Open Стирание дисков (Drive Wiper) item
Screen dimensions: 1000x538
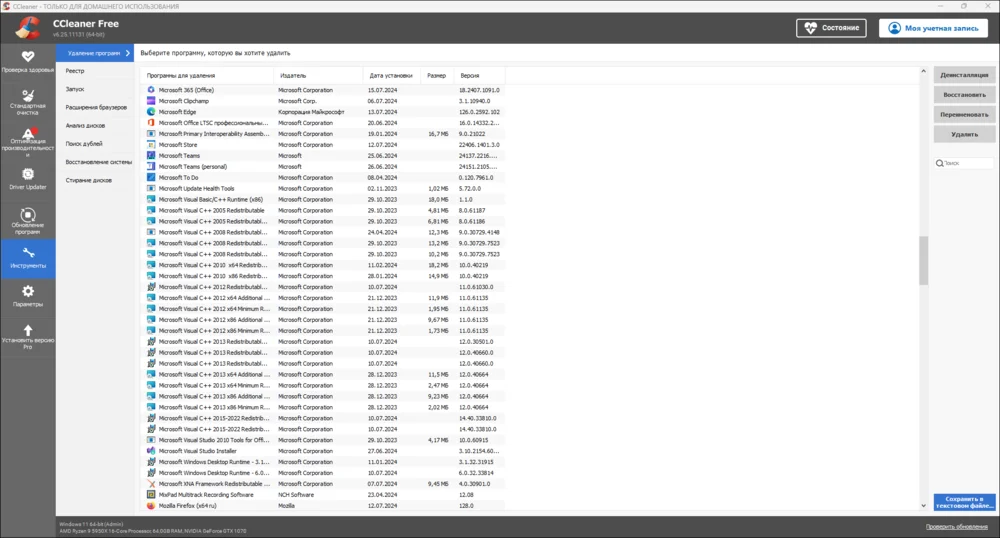coord(88,180)
